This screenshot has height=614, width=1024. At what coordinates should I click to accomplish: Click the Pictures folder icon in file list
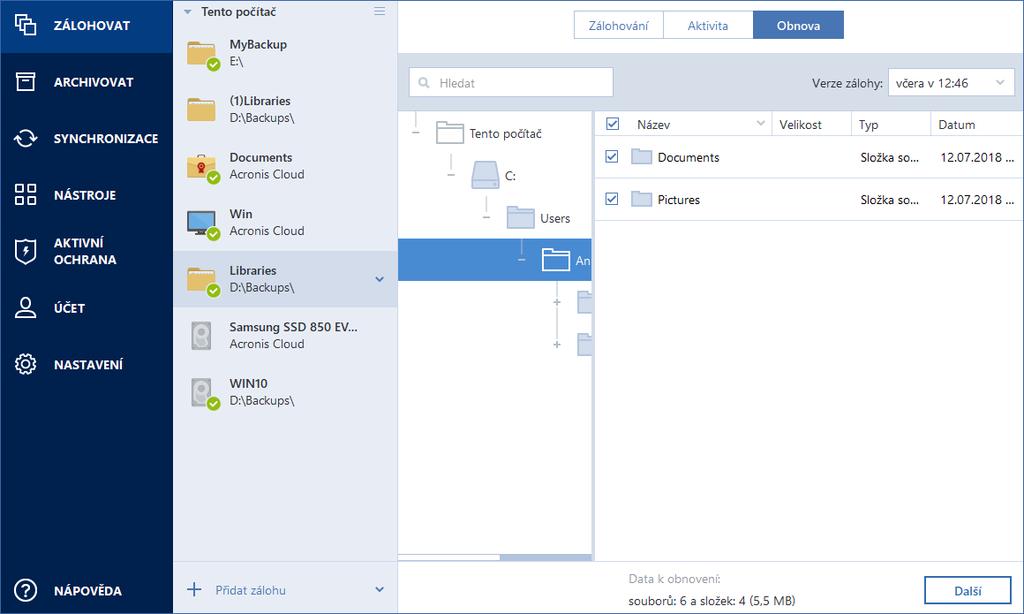[x=641, y=199]
